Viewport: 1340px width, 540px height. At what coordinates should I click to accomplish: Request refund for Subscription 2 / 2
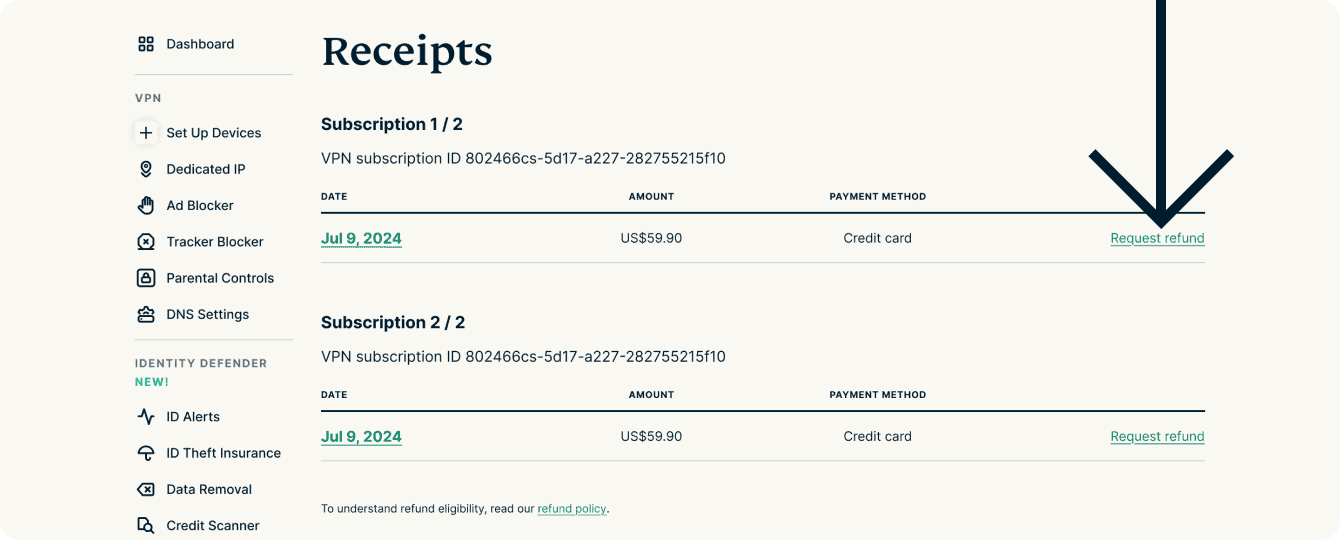tap(1157, 437)
